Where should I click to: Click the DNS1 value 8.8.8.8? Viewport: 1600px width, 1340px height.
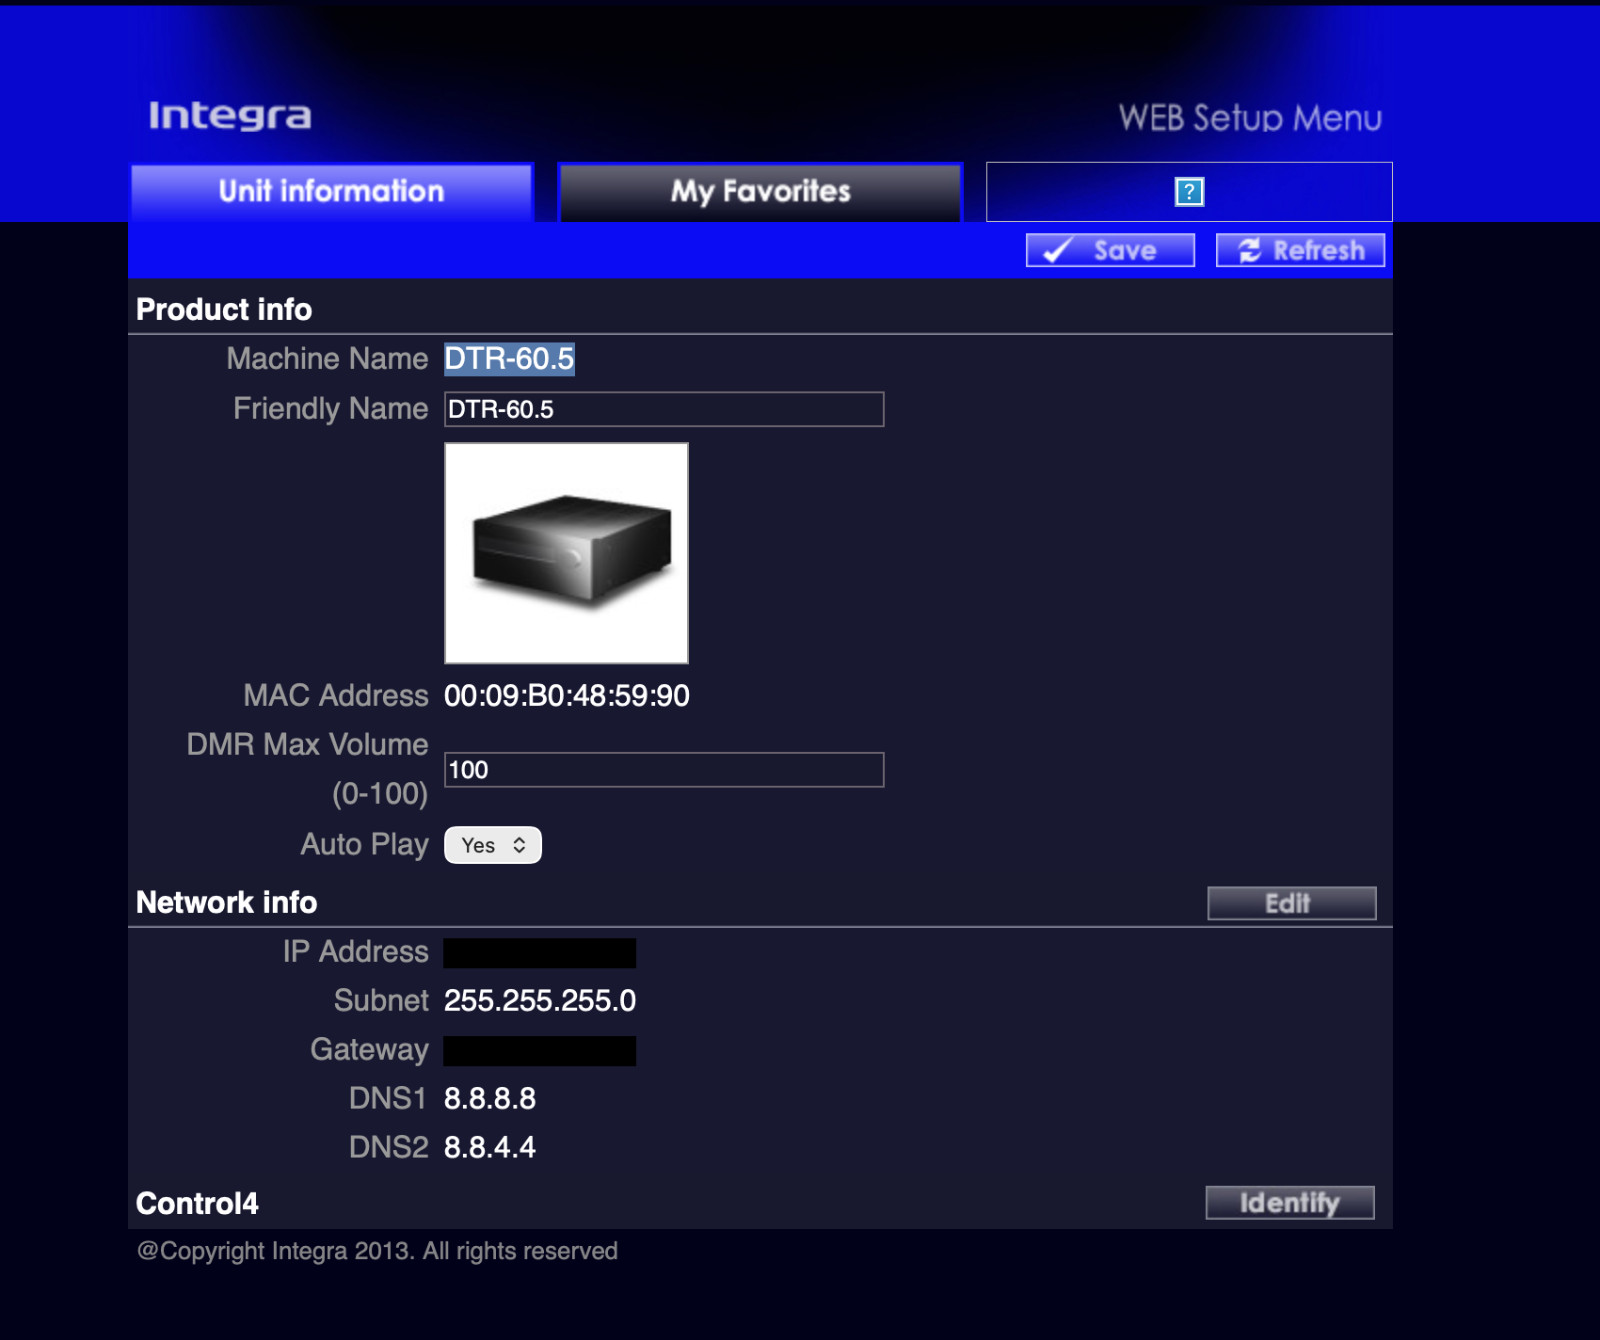pos(490,1099)
